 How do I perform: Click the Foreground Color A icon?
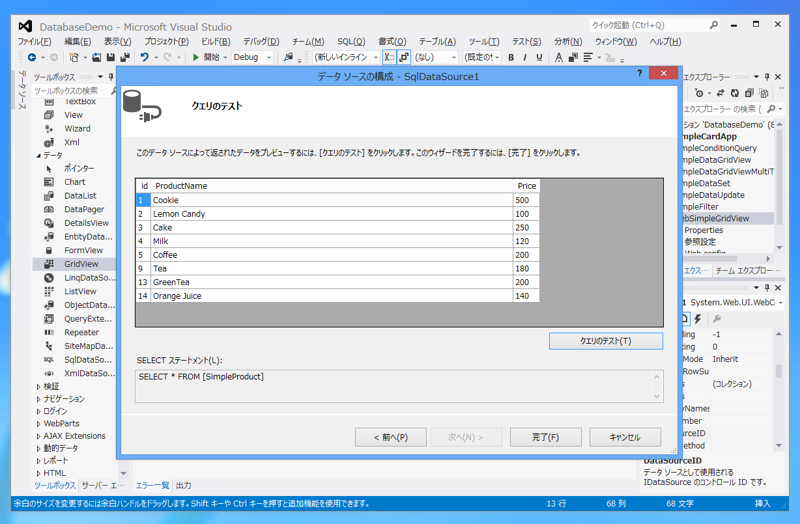559,58
